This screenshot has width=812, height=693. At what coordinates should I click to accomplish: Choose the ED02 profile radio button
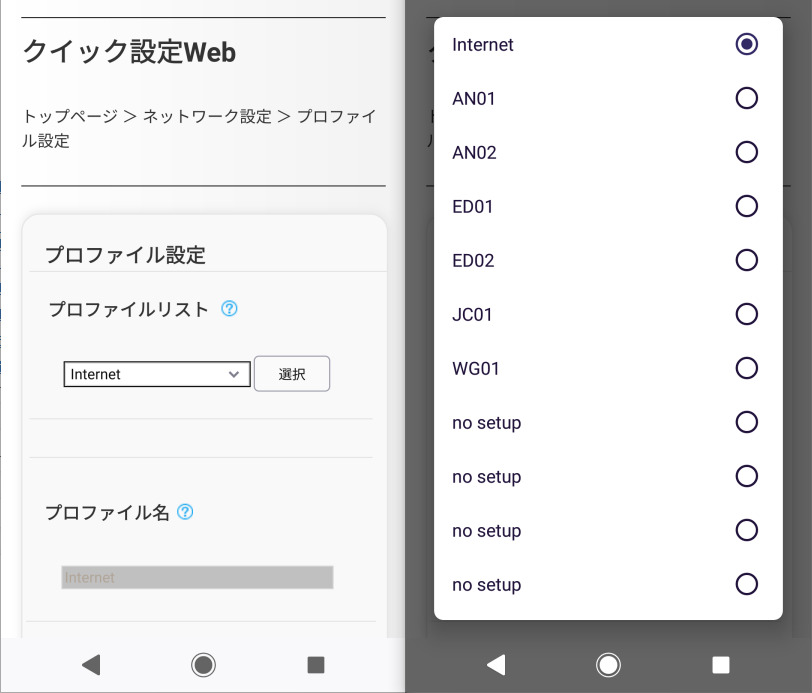click(746, 261)
